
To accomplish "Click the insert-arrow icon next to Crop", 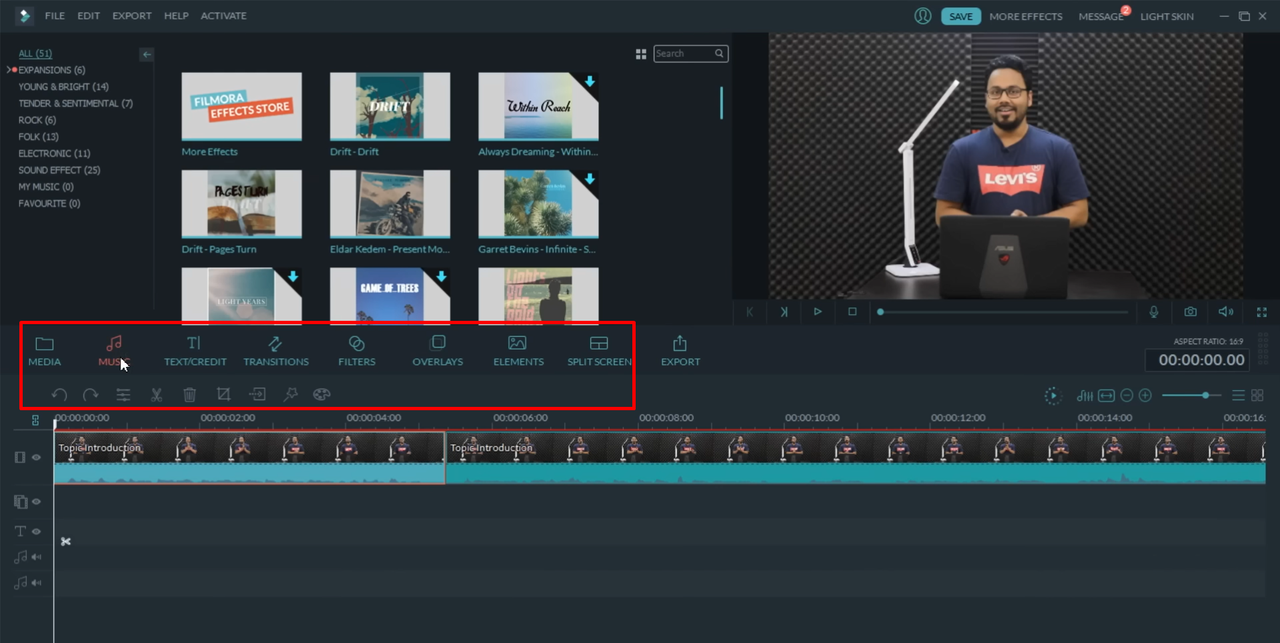I will pyautogui.click(x=257, y=395).
